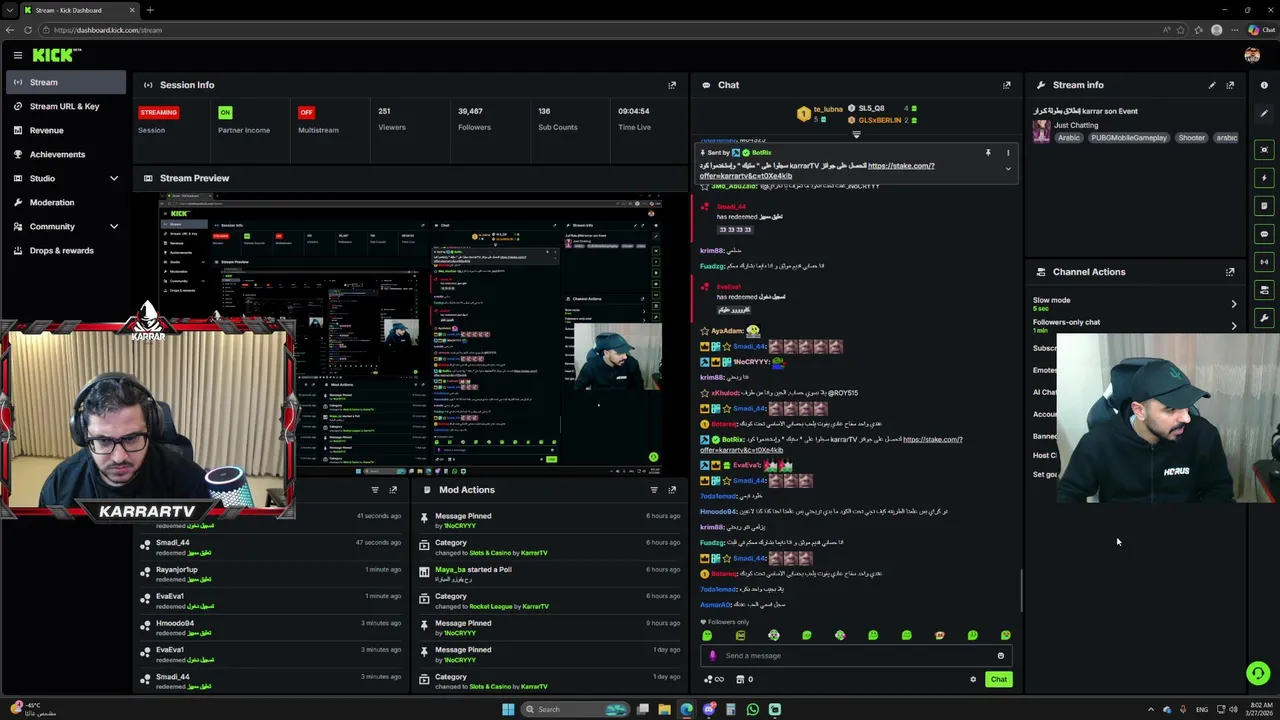
Task: Send message with the Chat button
Action: pos(999,680)
